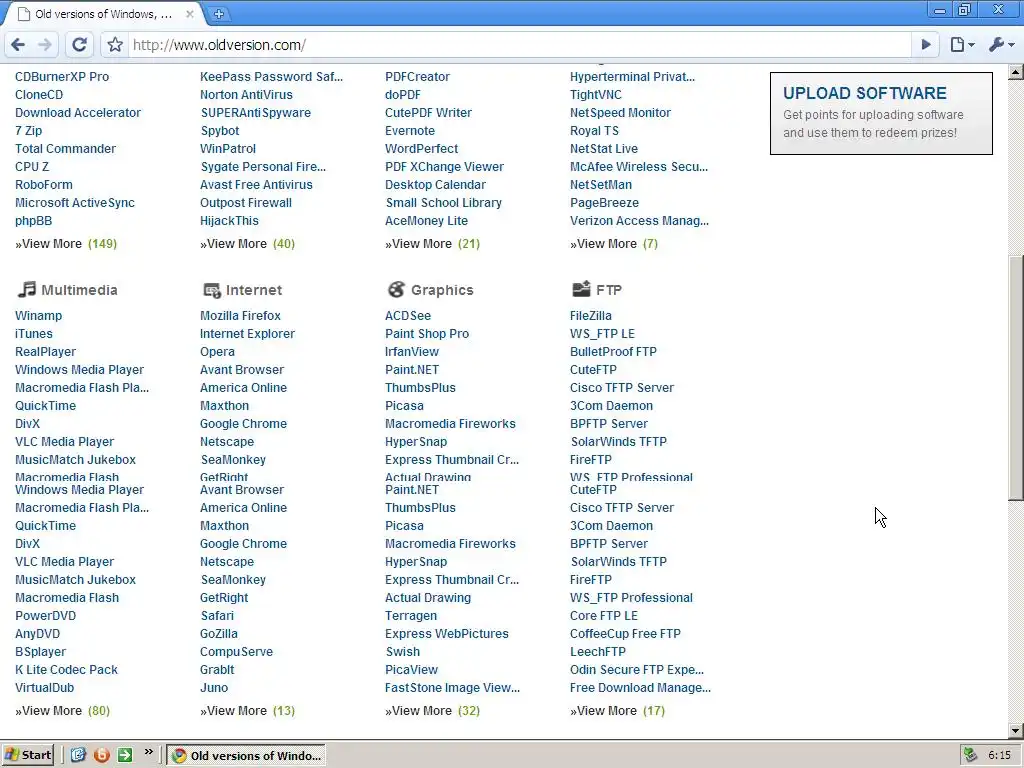Open the wrench customize menu

(1001, 44)
